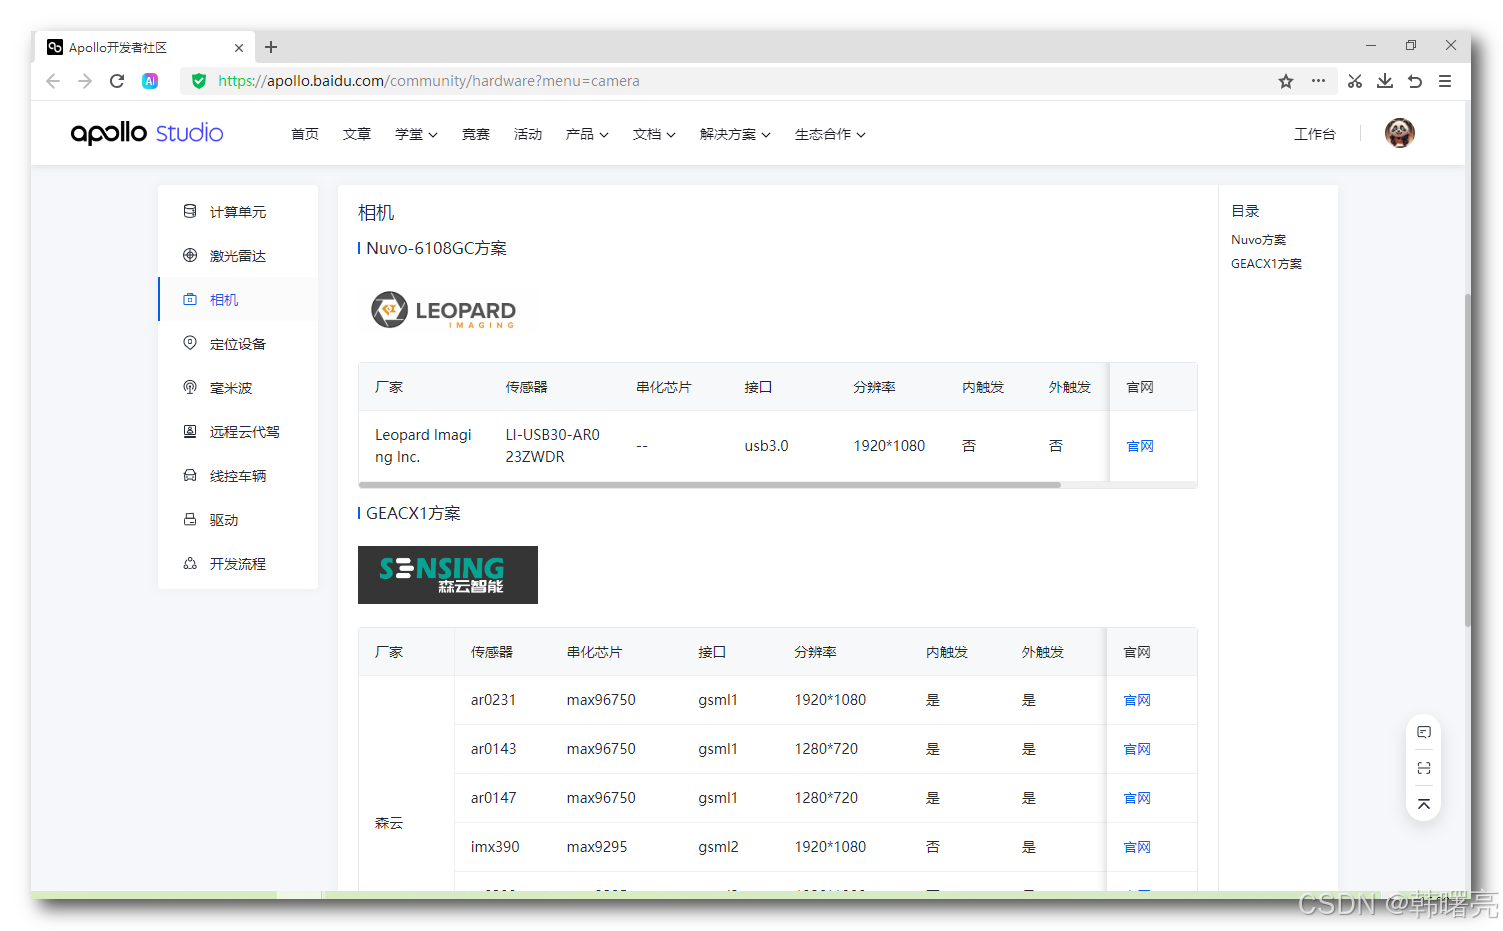
Task: Click the 森云 manufacturer cell
Action: coord(389,823)
